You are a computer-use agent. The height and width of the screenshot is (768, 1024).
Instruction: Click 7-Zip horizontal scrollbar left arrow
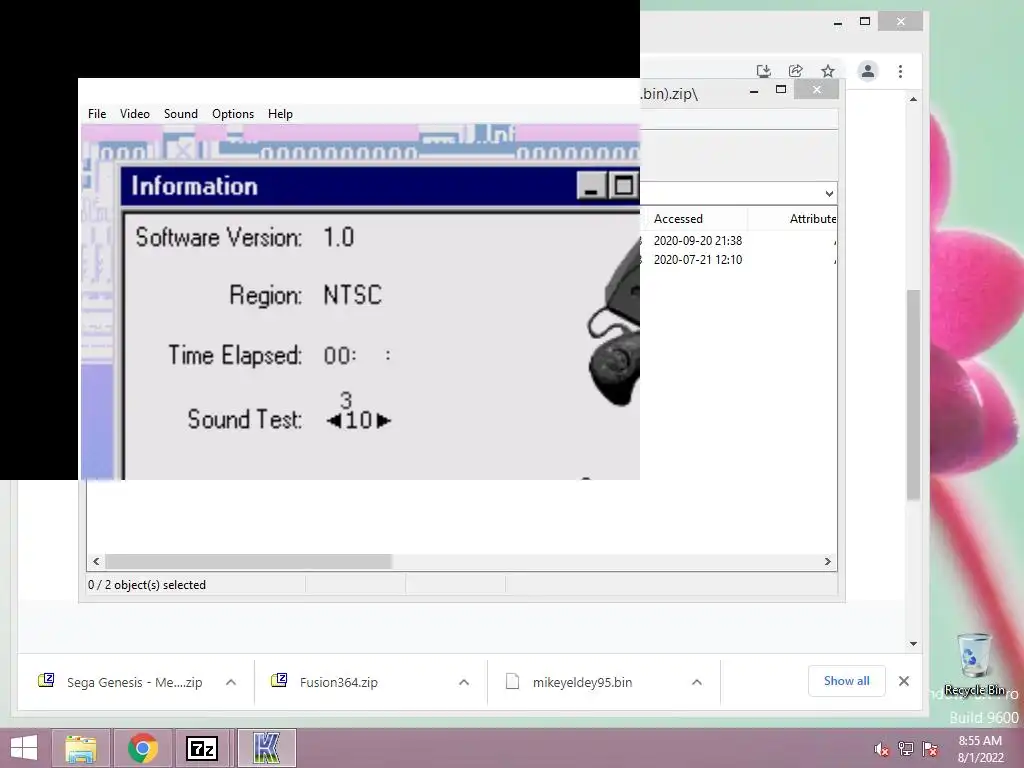96,561
